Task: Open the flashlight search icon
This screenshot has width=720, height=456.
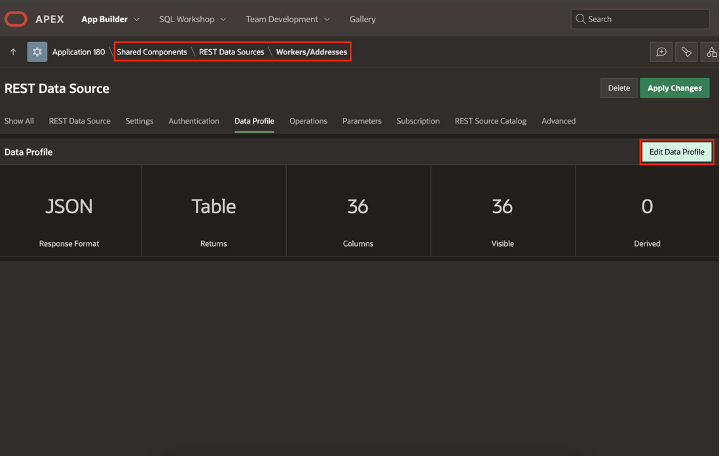Action: [x=686, y=52]
